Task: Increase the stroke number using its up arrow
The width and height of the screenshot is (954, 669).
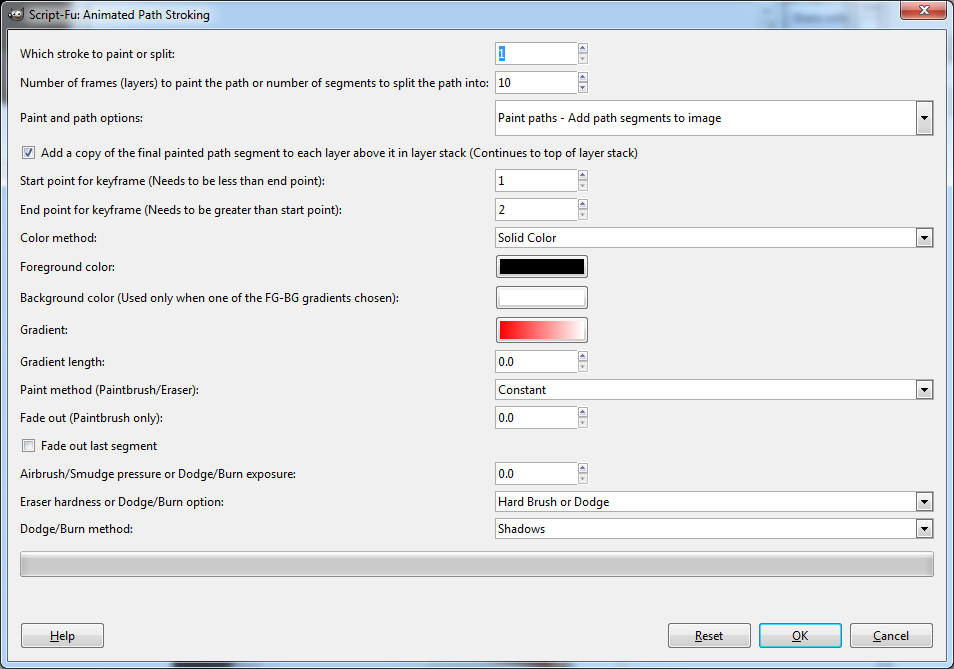Action: pos(582,49)
